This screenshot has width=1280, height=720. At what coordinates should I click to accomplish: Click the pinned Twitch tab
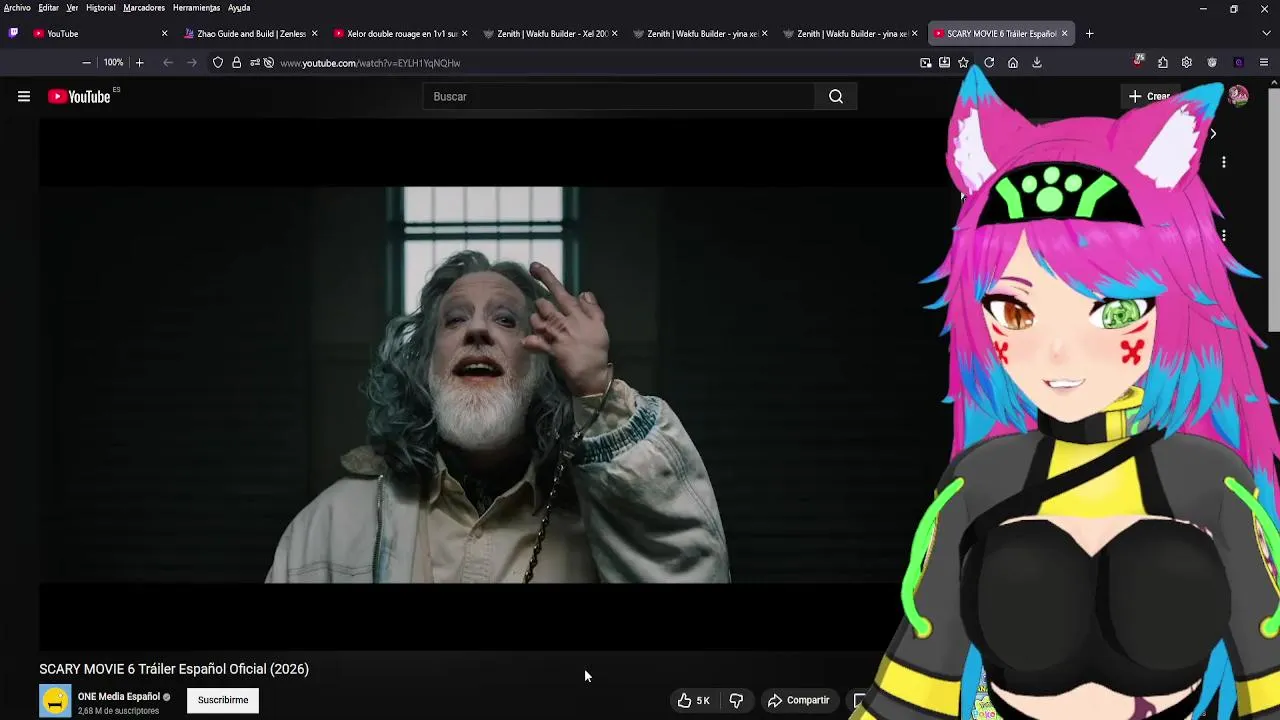tap(13, 33)
